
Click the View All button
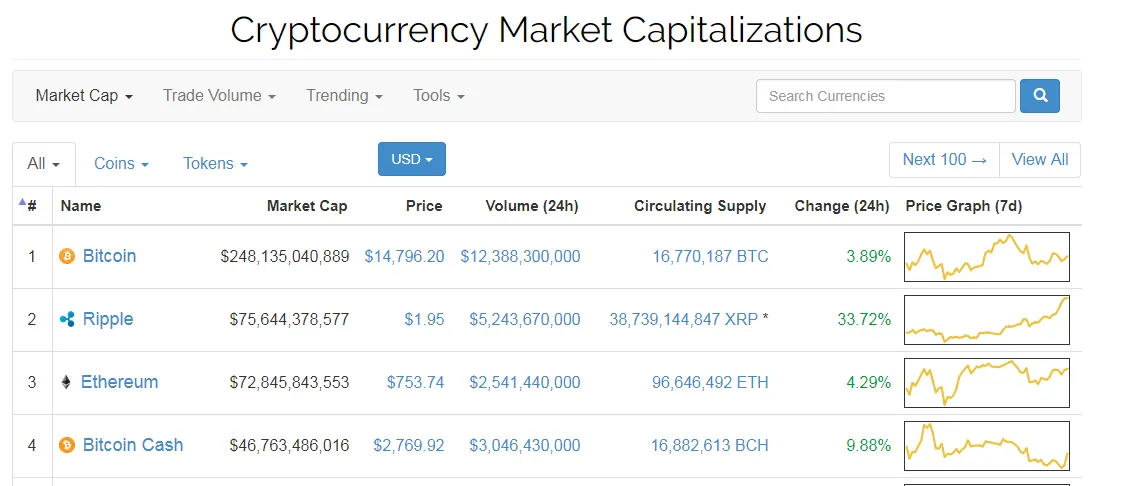(x=1040, y=160)
